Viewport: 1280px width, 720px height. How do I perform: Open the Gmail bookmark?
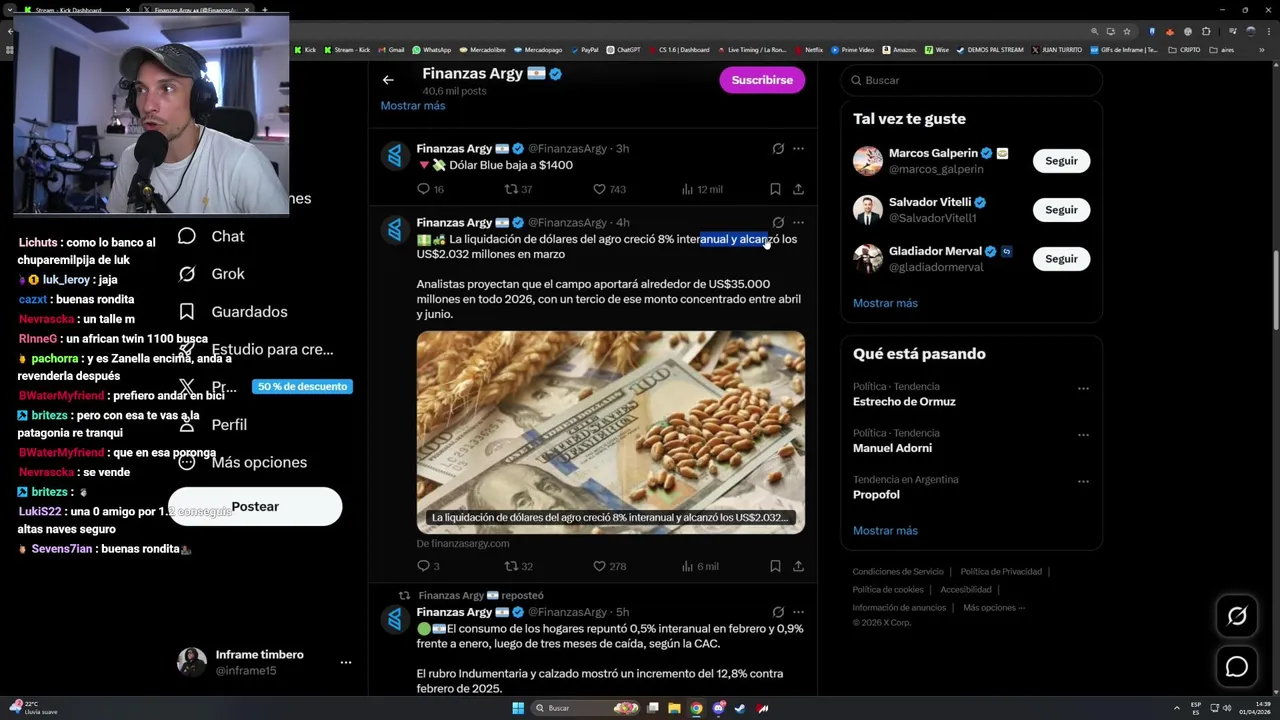coord(391,50)
